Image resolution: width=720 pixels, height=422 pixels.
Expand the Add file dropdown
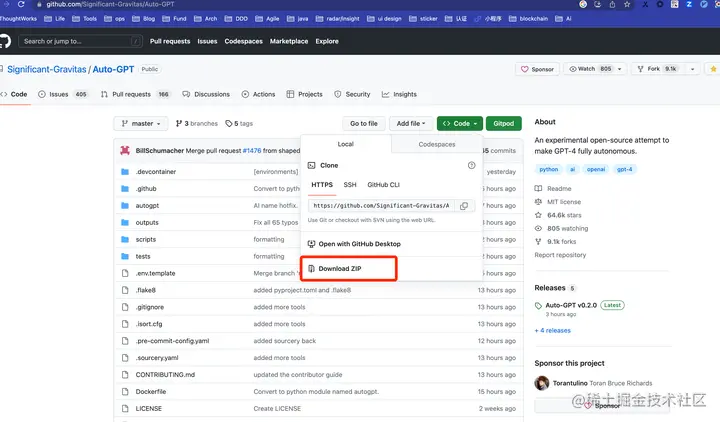coord(411,124)
